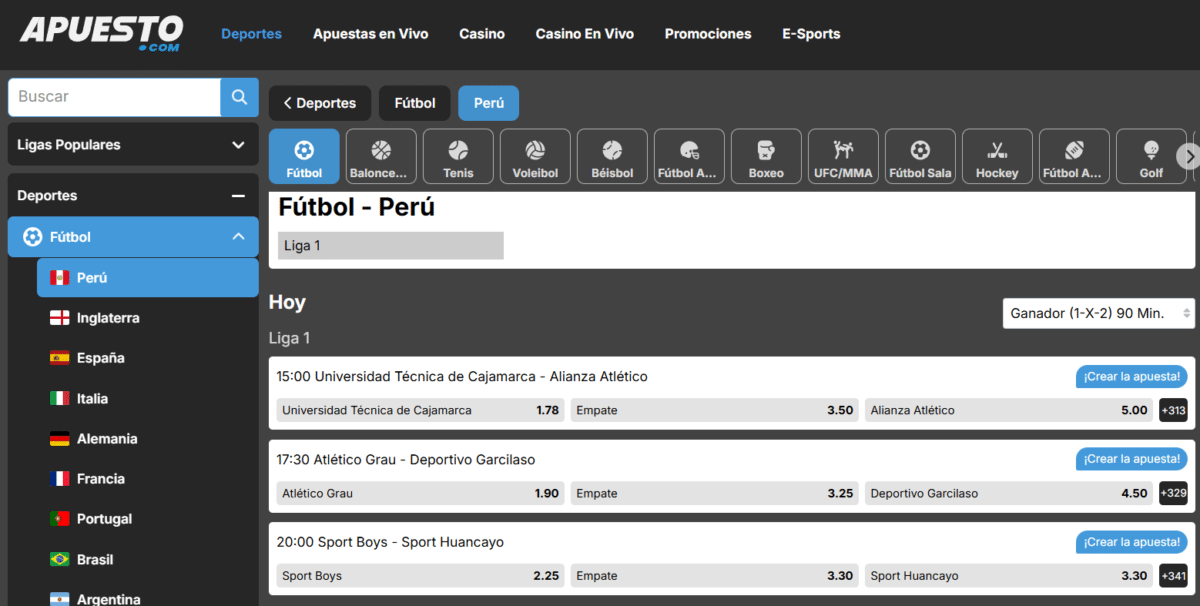Open the 15:00 Cajamarca - Alianza Atlético match

pyautogui.click(x=462, y=377)
